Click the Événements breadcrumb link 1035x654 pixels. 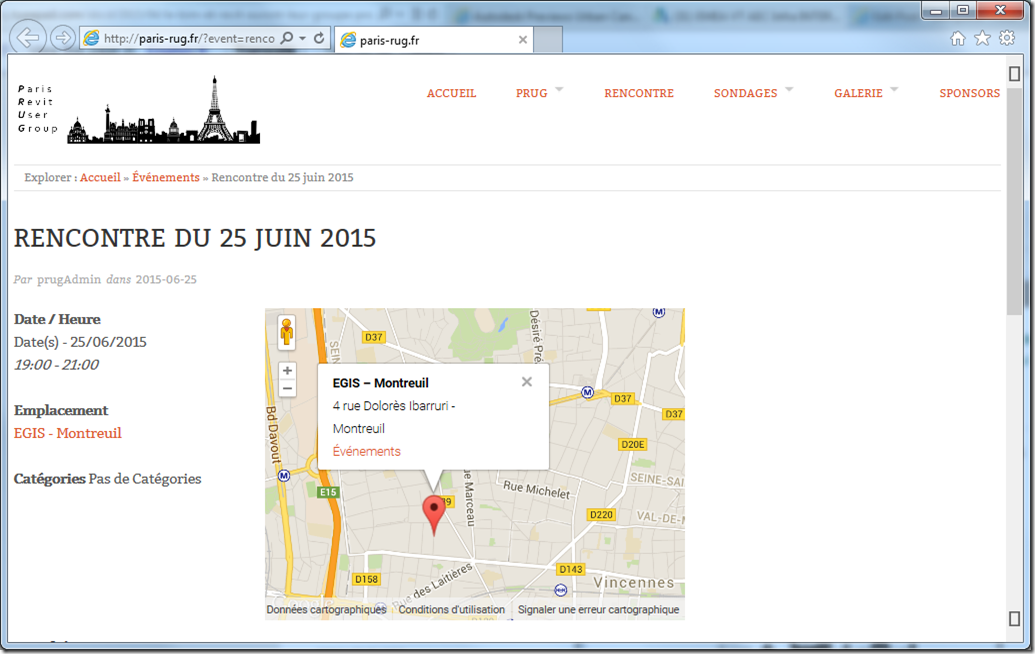click(x=166, y=177)
